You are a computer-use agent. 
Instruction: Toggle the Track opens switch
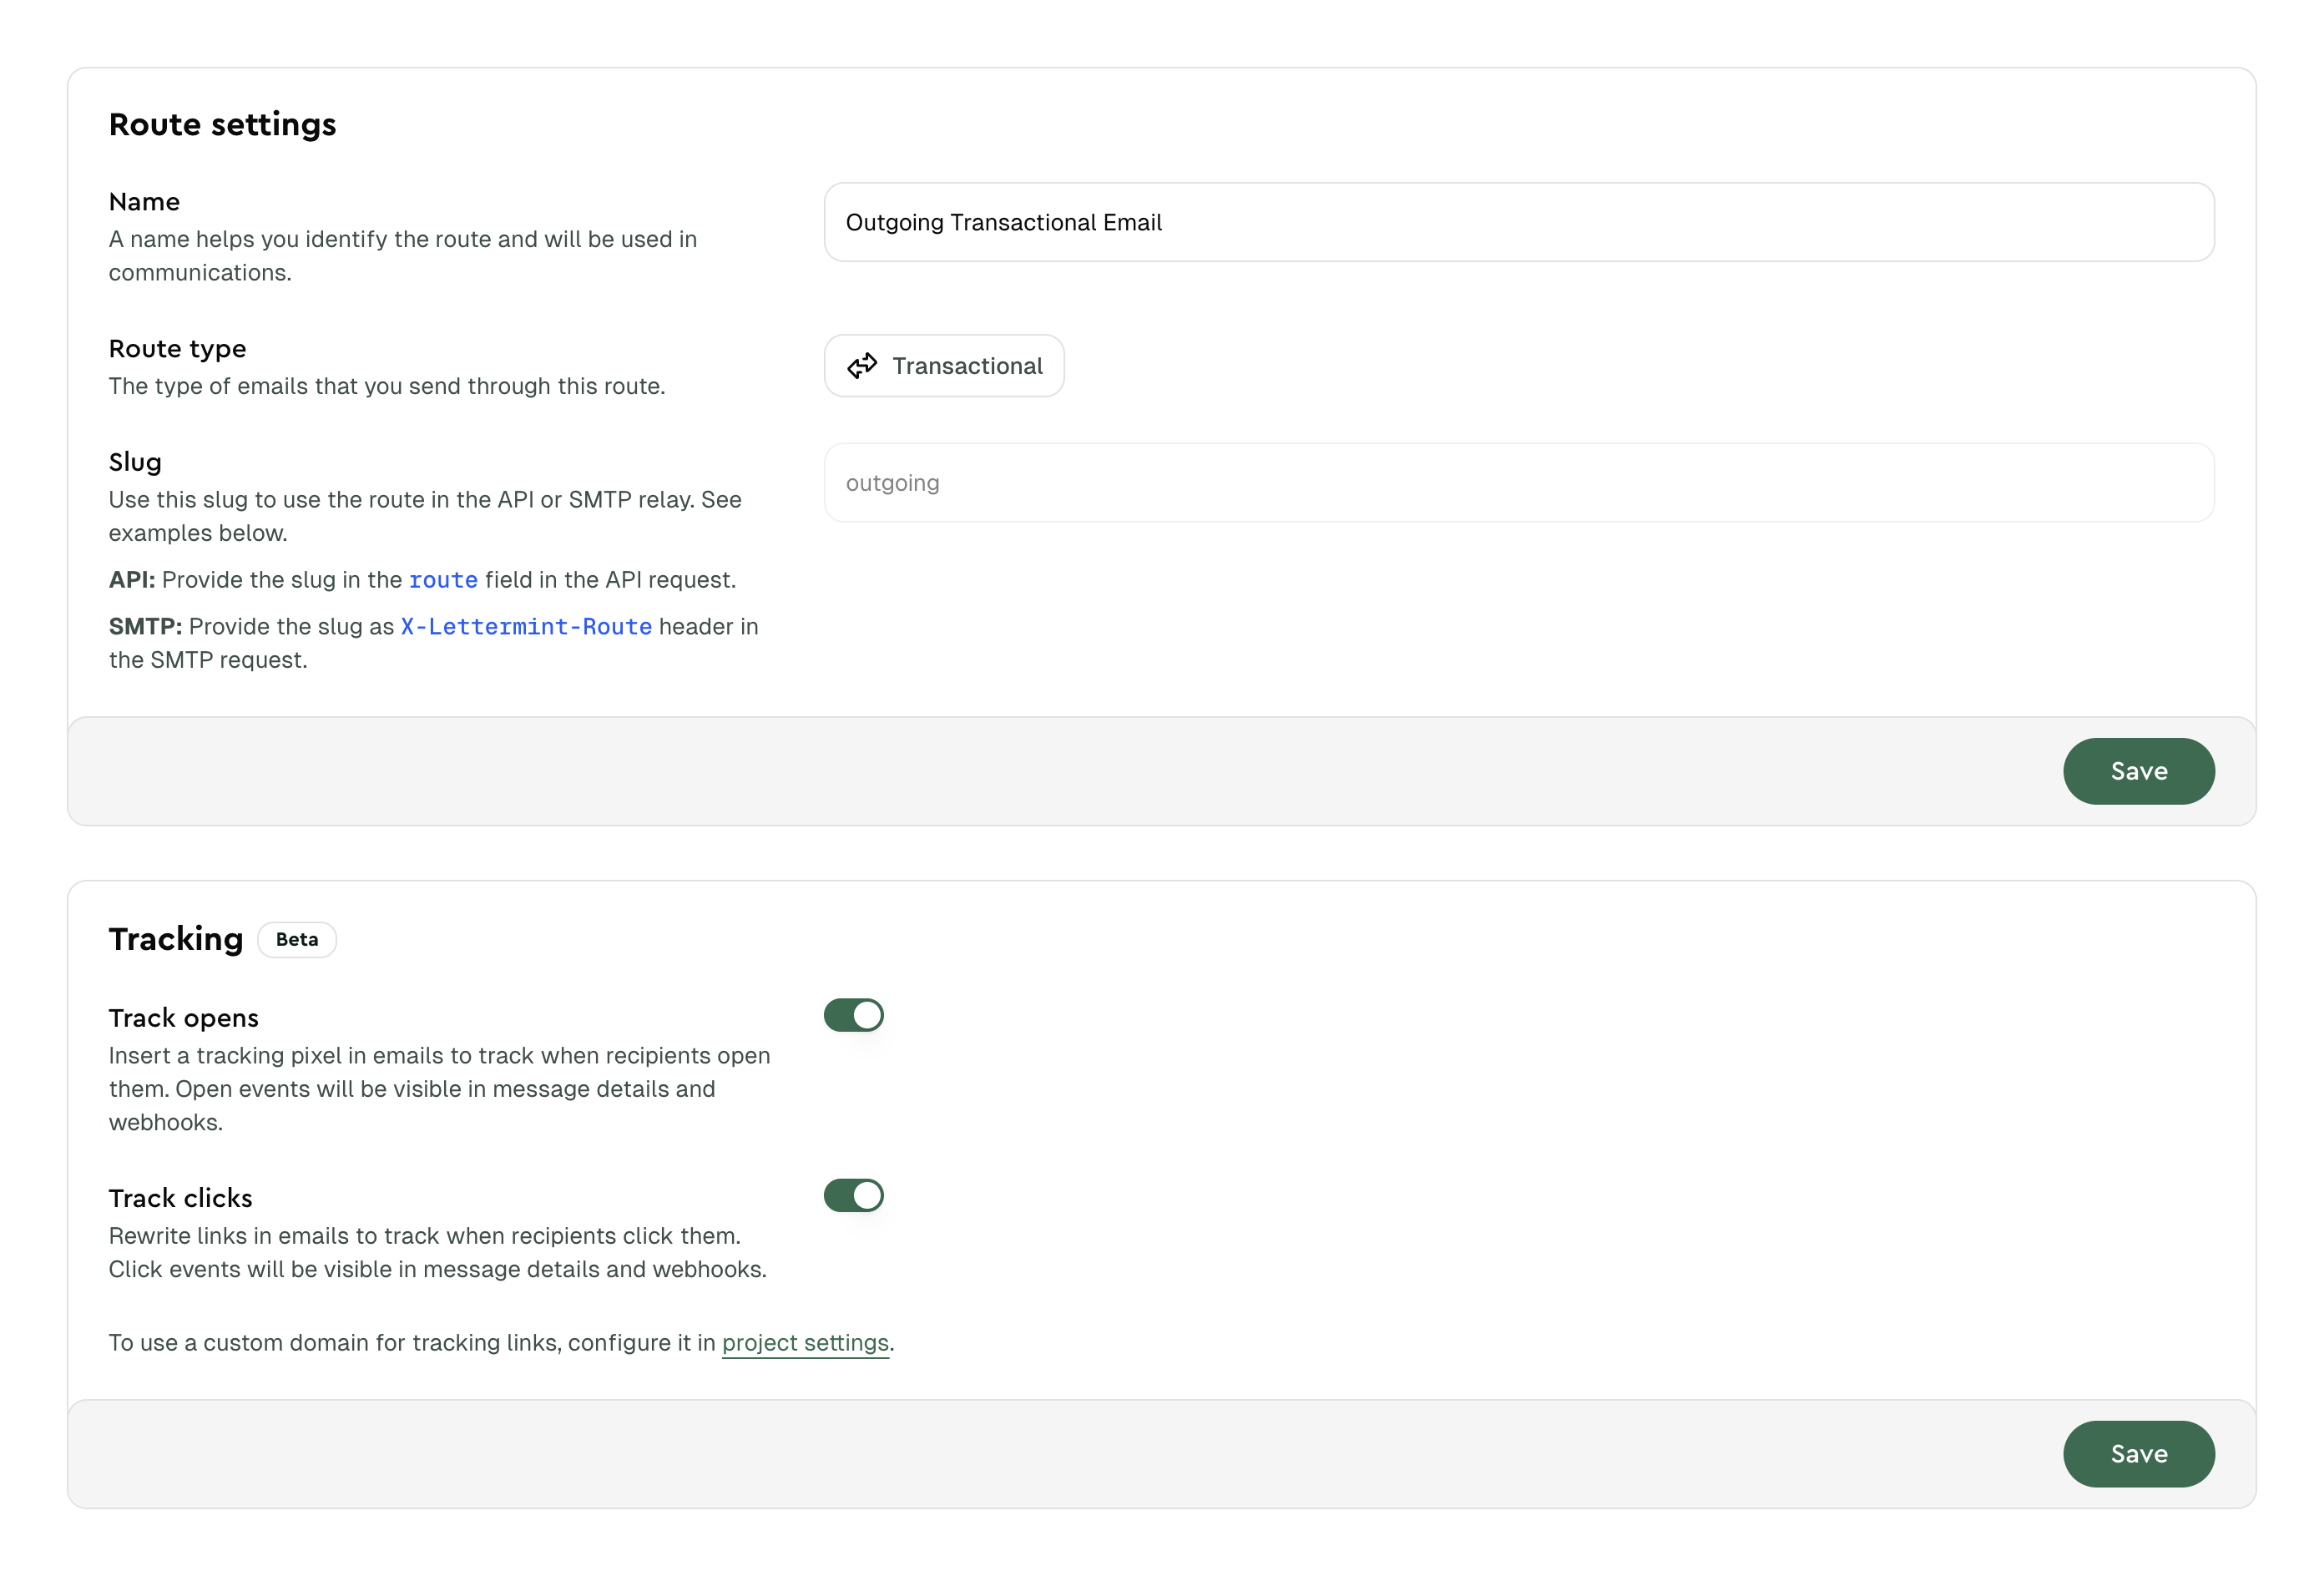click(853, 1015)
